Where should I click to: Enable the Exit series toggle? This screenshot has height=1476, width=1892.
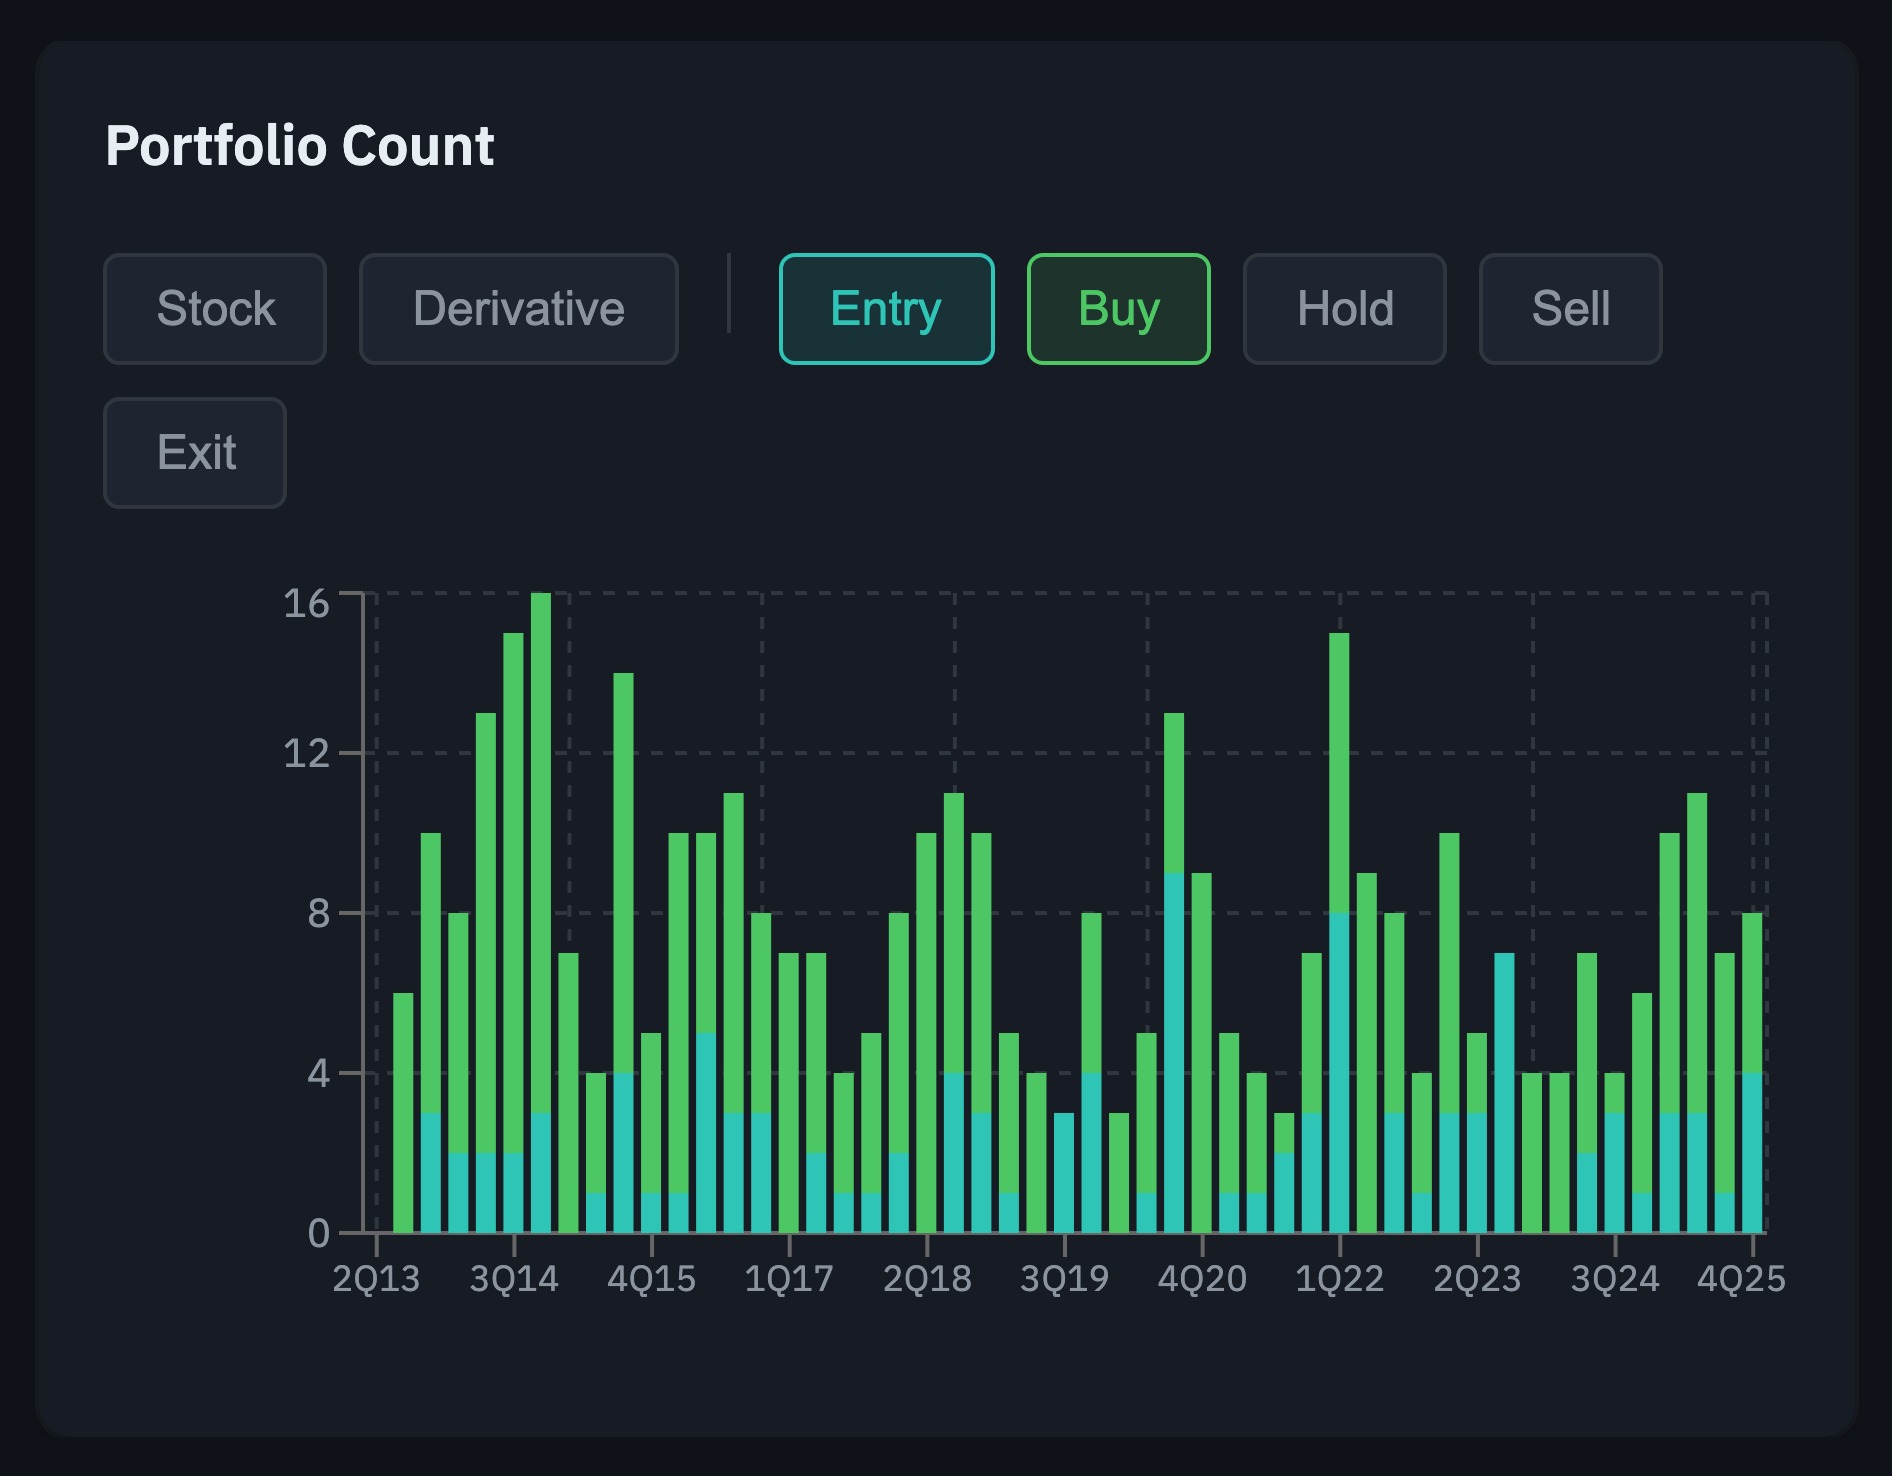tap(195, 453)
